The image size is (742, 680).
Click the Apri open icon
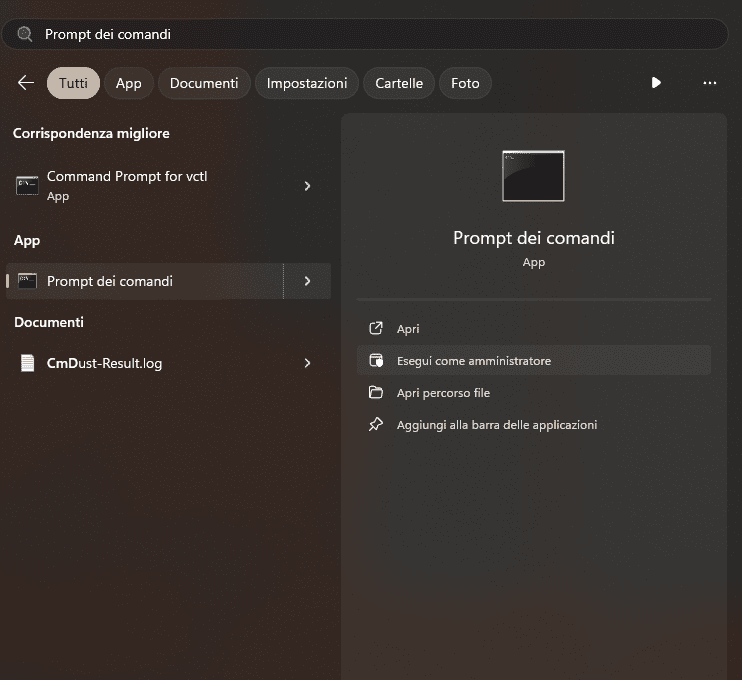pos(376,328)
